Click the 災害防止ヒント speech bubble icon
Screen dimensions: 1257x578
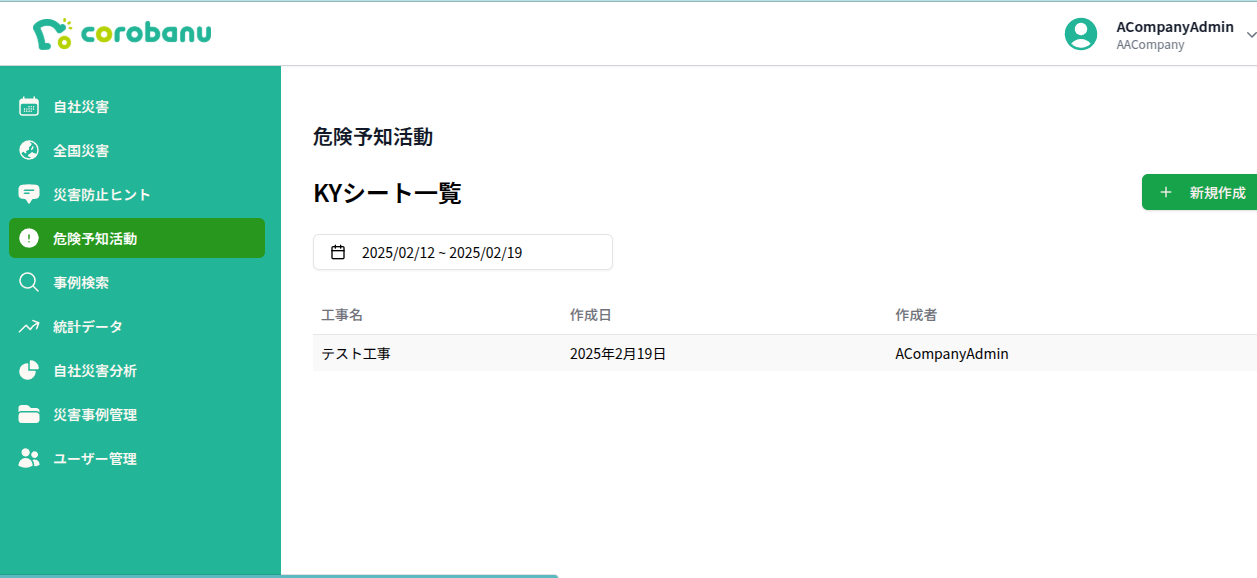tap(29, 194)
